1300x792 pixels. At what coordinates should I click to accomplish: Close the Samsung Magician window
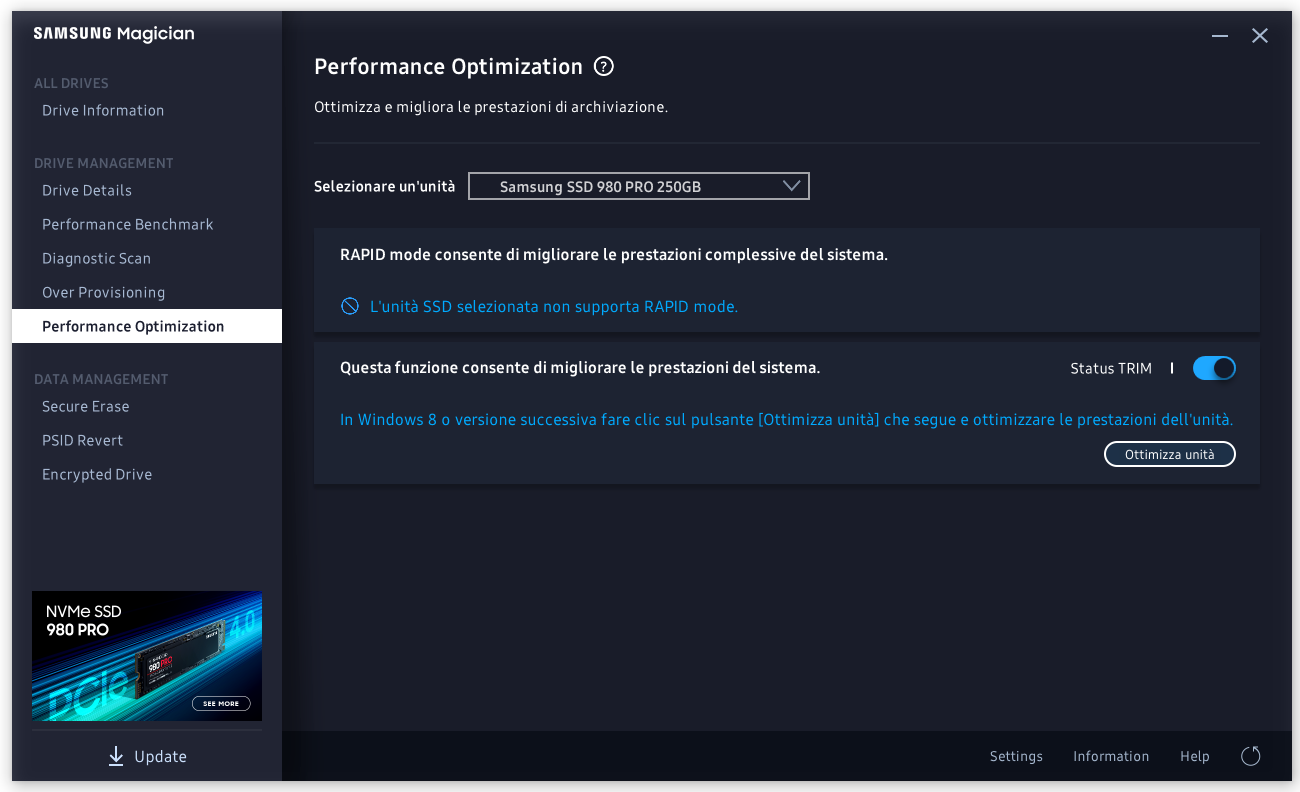(x=1260, y=36)
